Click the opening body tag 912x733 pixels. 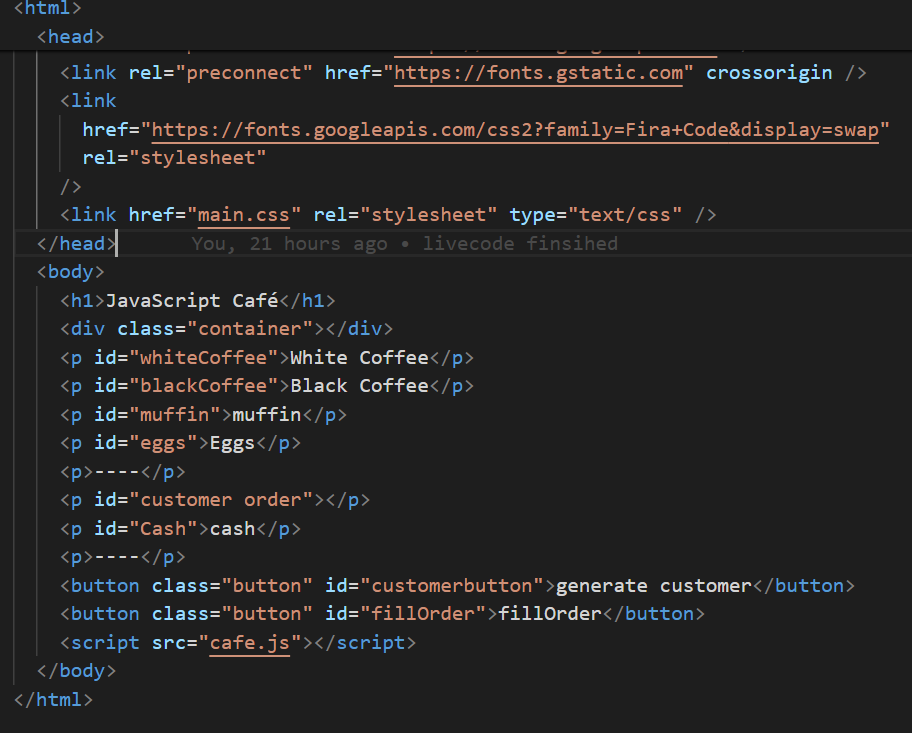(x=70, y=272)
